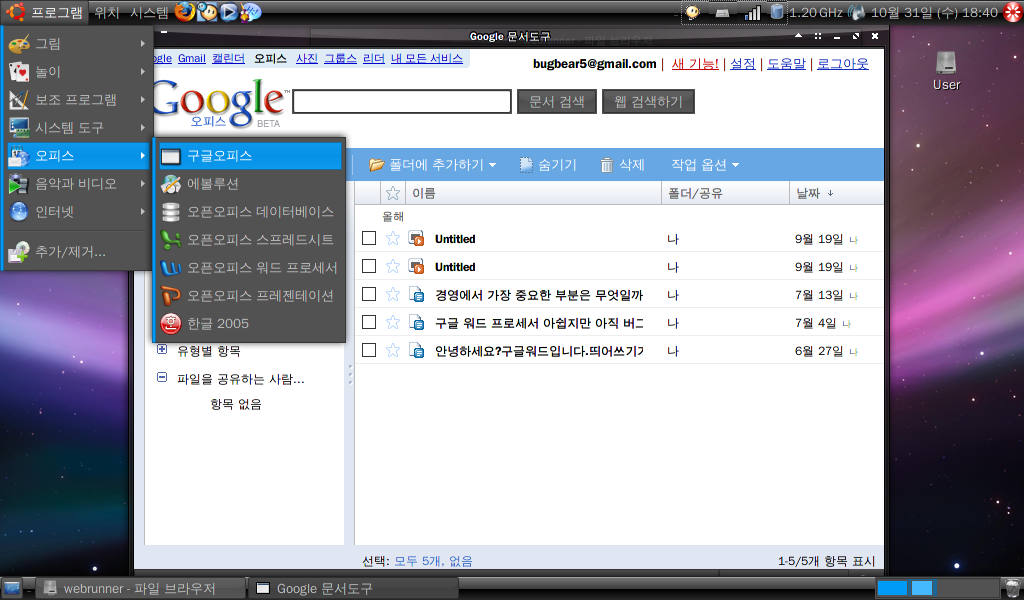
Task: Click the 모두 5개 selection link
Action: (418, 561)
